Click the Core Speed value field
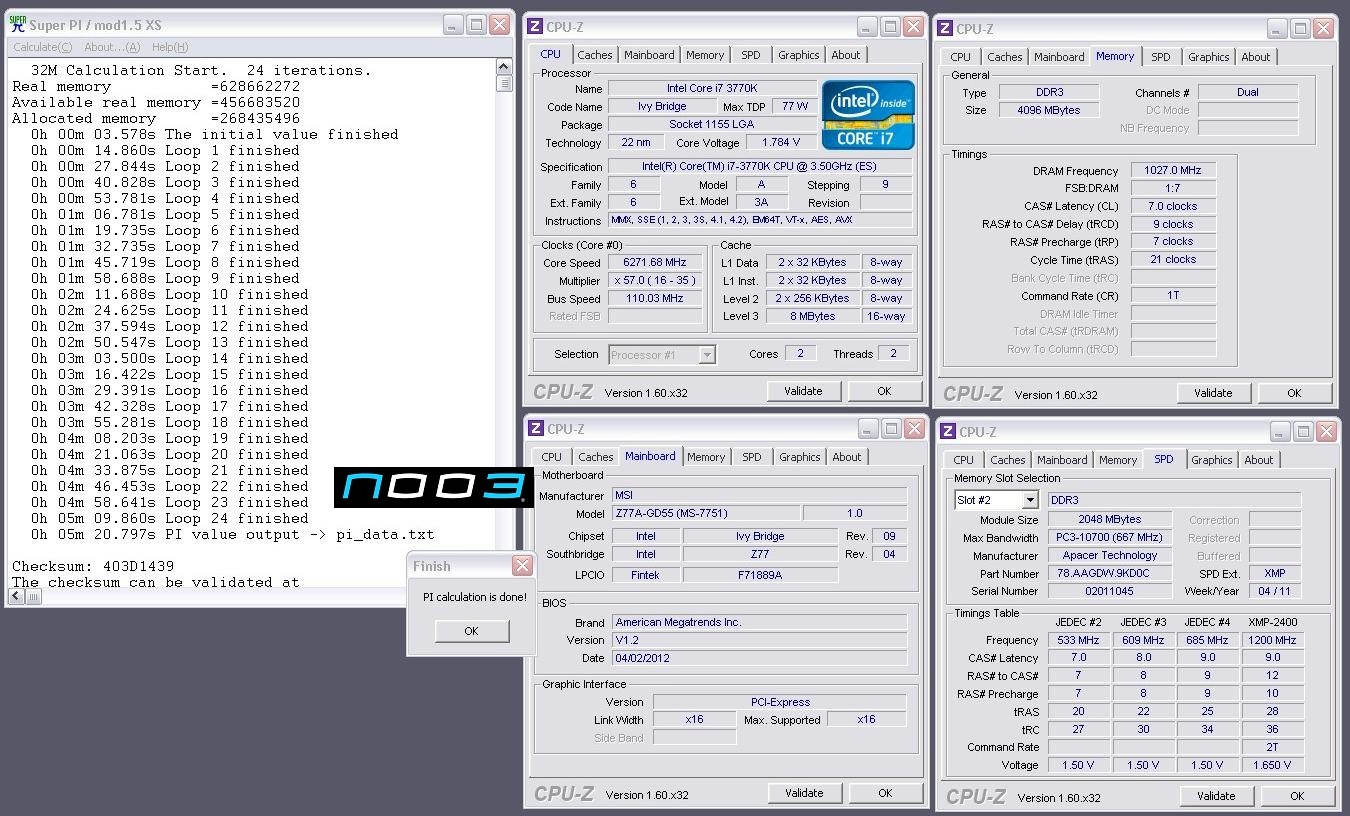The width and height of the screenshot is (1350, 816). 654,263
